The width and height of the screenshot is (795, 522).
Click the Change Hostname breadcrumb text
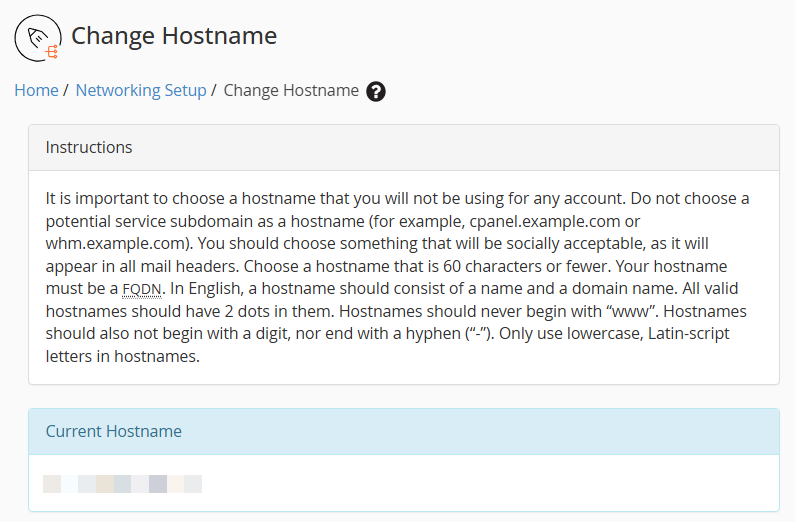[x=291, y=90]
